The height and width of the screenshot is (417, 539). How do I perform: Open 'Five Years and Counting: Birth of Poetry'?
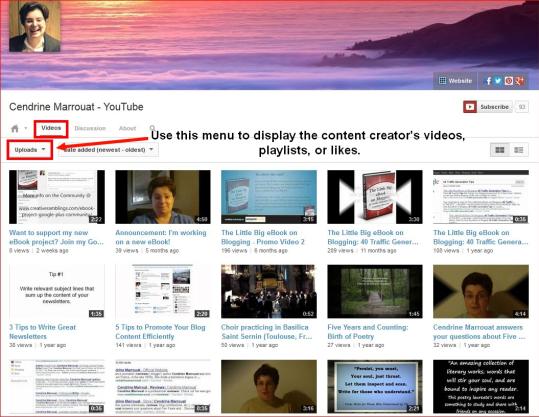[368, 332]
